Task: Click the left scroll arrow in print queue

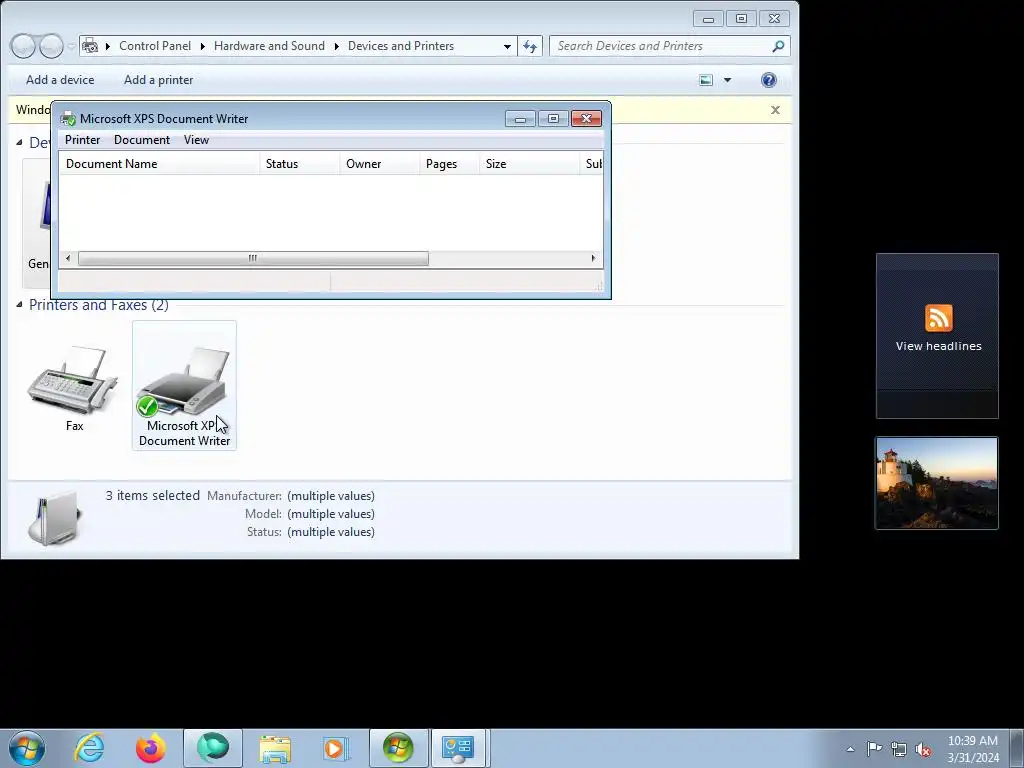Action: [68, 259]
